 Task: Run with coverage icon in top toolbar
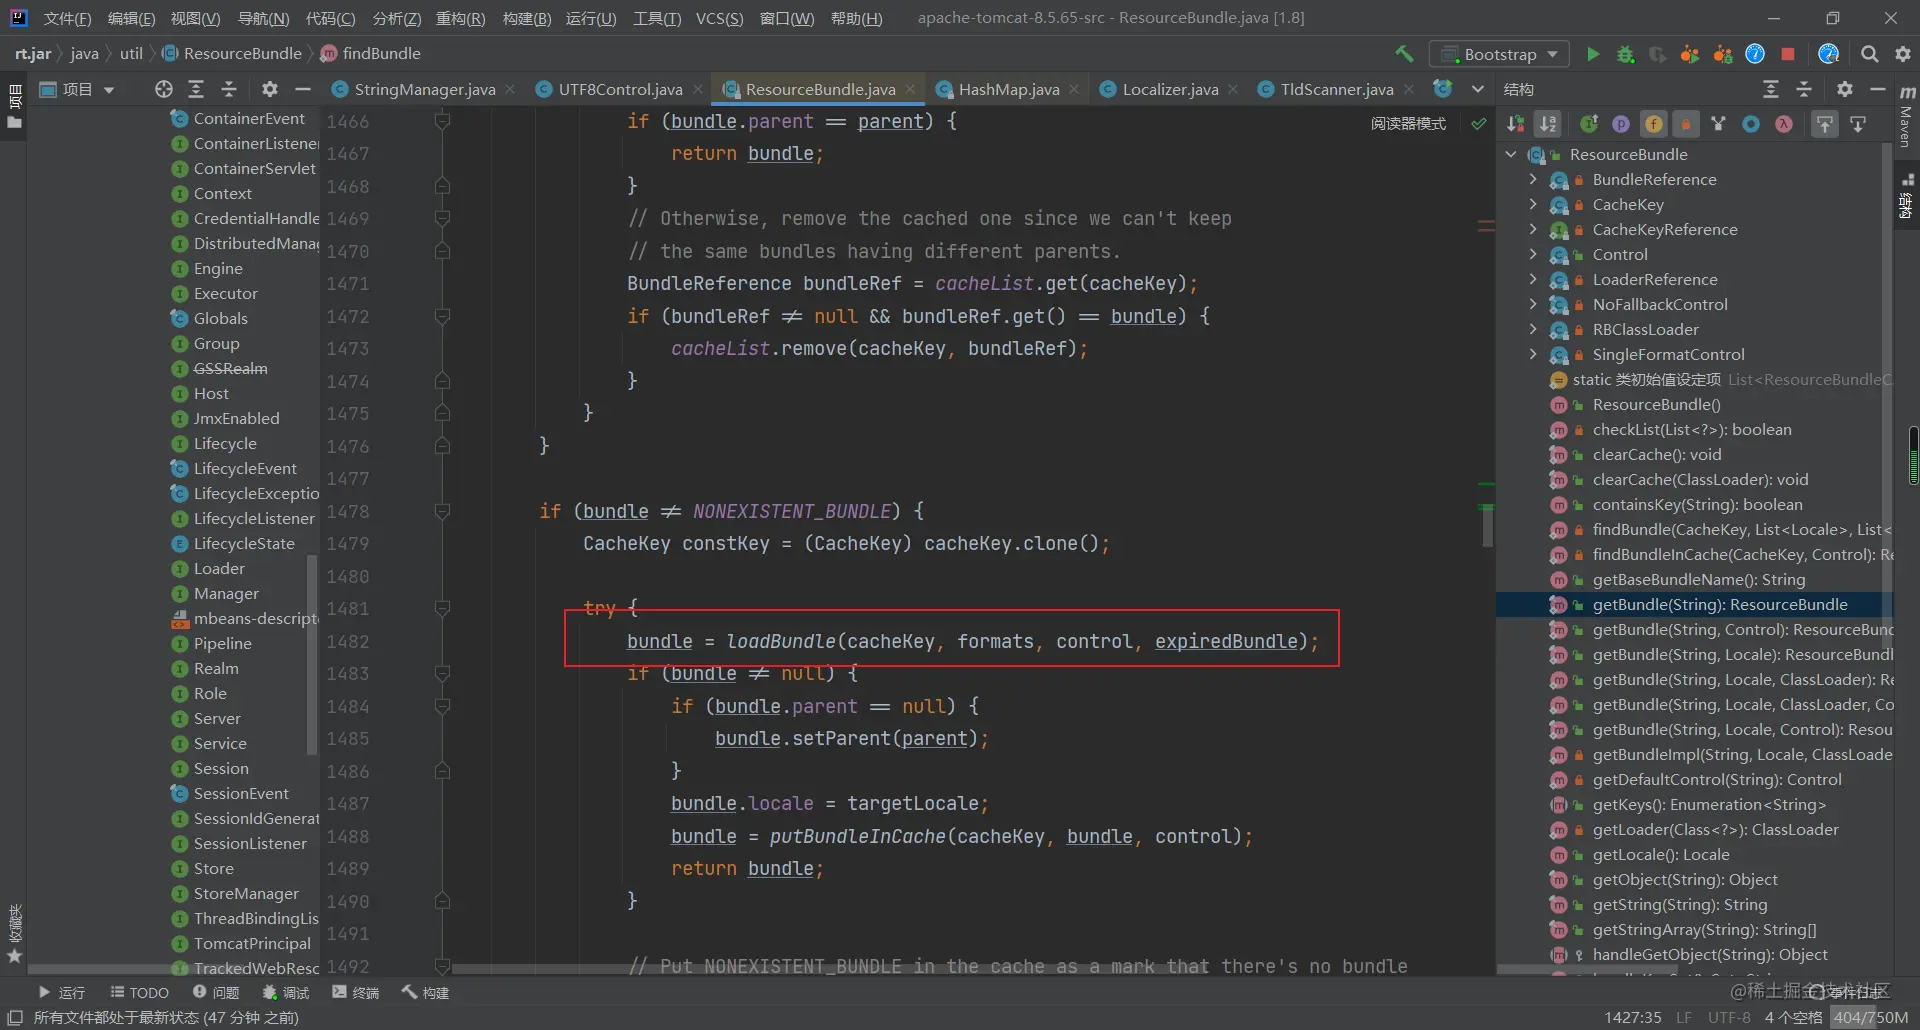click(1658, 54)
